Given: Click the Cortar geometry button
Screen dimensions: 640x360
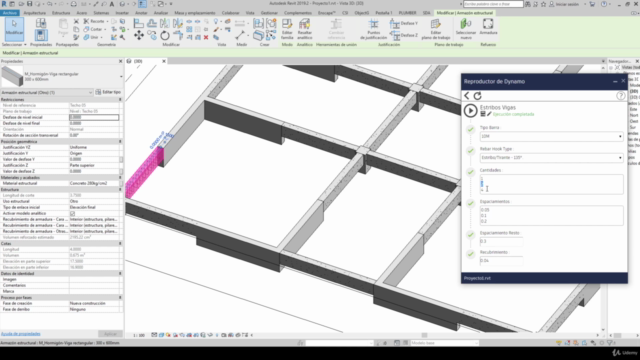Looking at the screenshot, I should pos(93,29).
